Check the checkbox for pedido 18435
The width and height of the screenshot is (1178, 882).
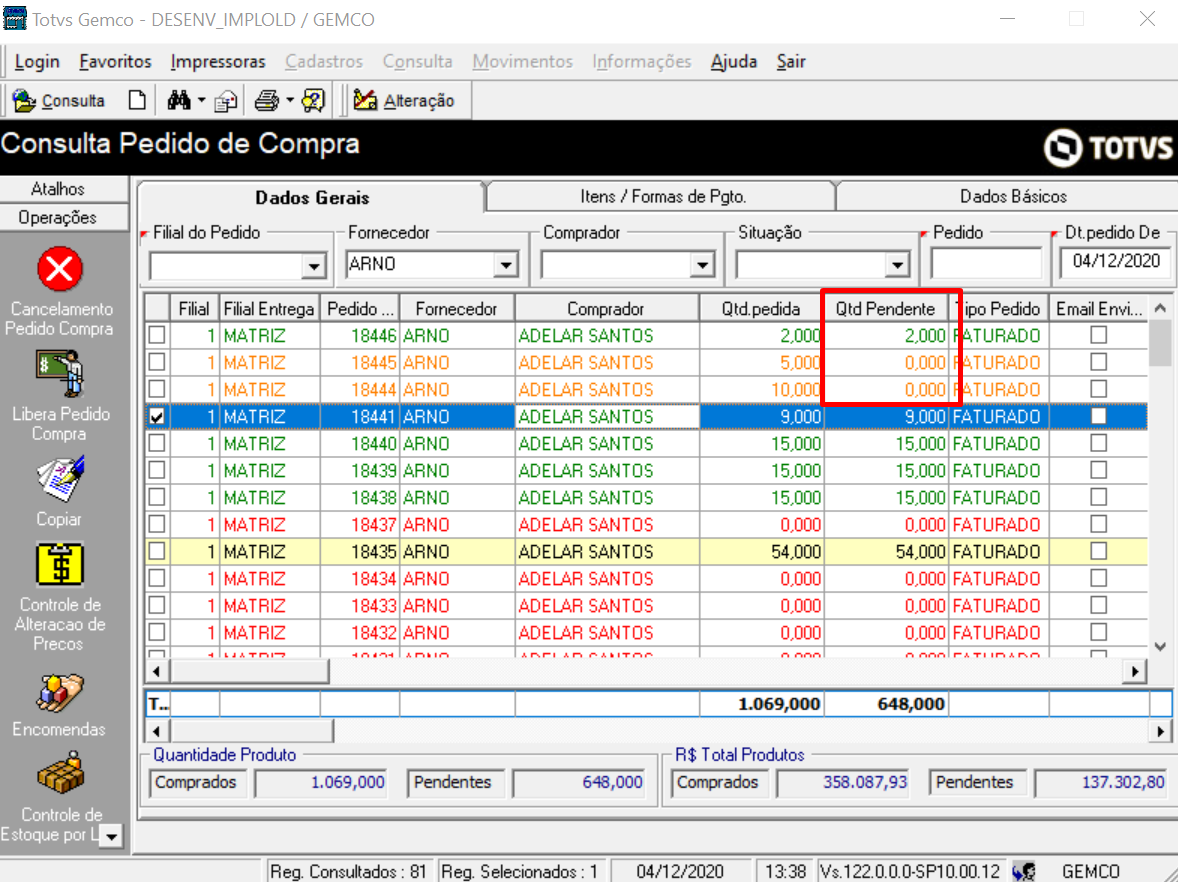(157, 551)
